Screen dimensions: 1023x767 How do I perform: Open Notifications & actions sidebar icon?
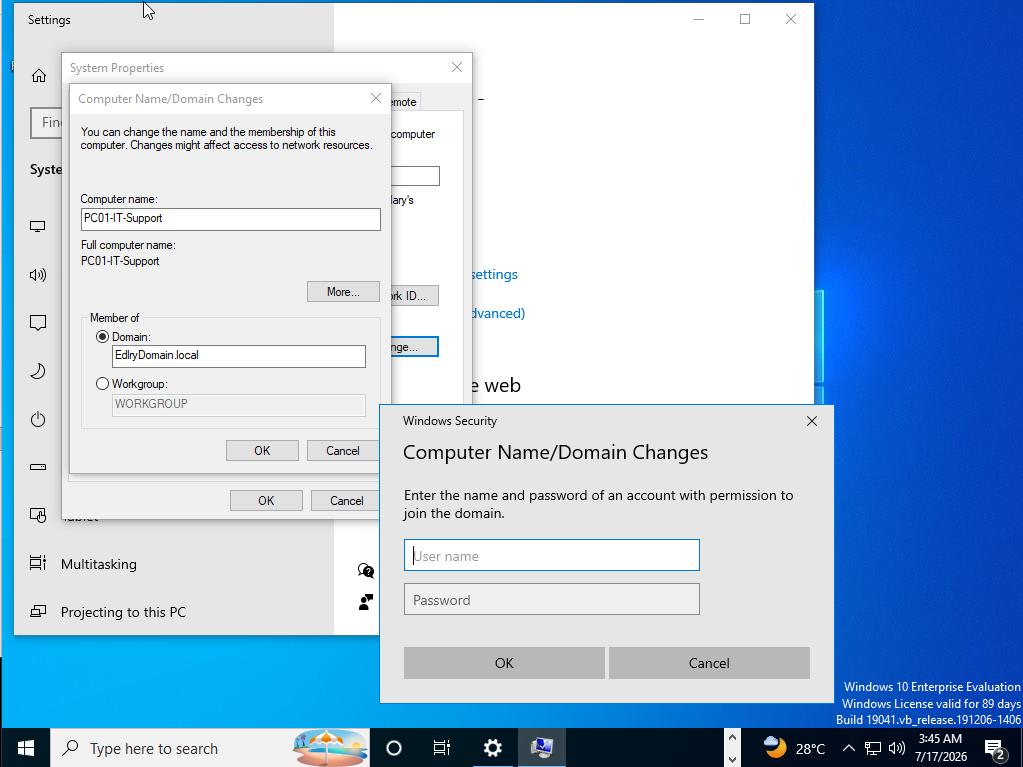(x=38, y=322)
